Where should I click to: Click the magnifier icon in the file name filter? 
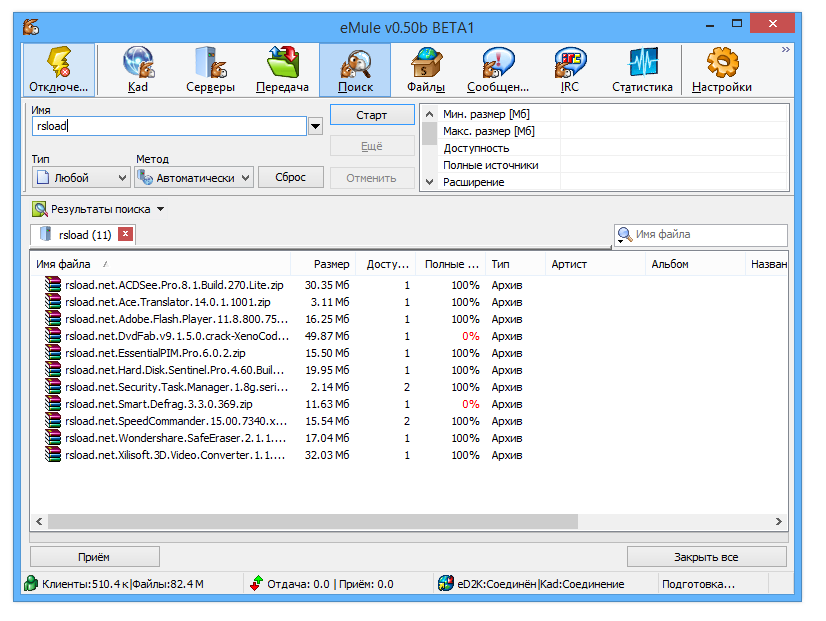[x=625, y=234]
